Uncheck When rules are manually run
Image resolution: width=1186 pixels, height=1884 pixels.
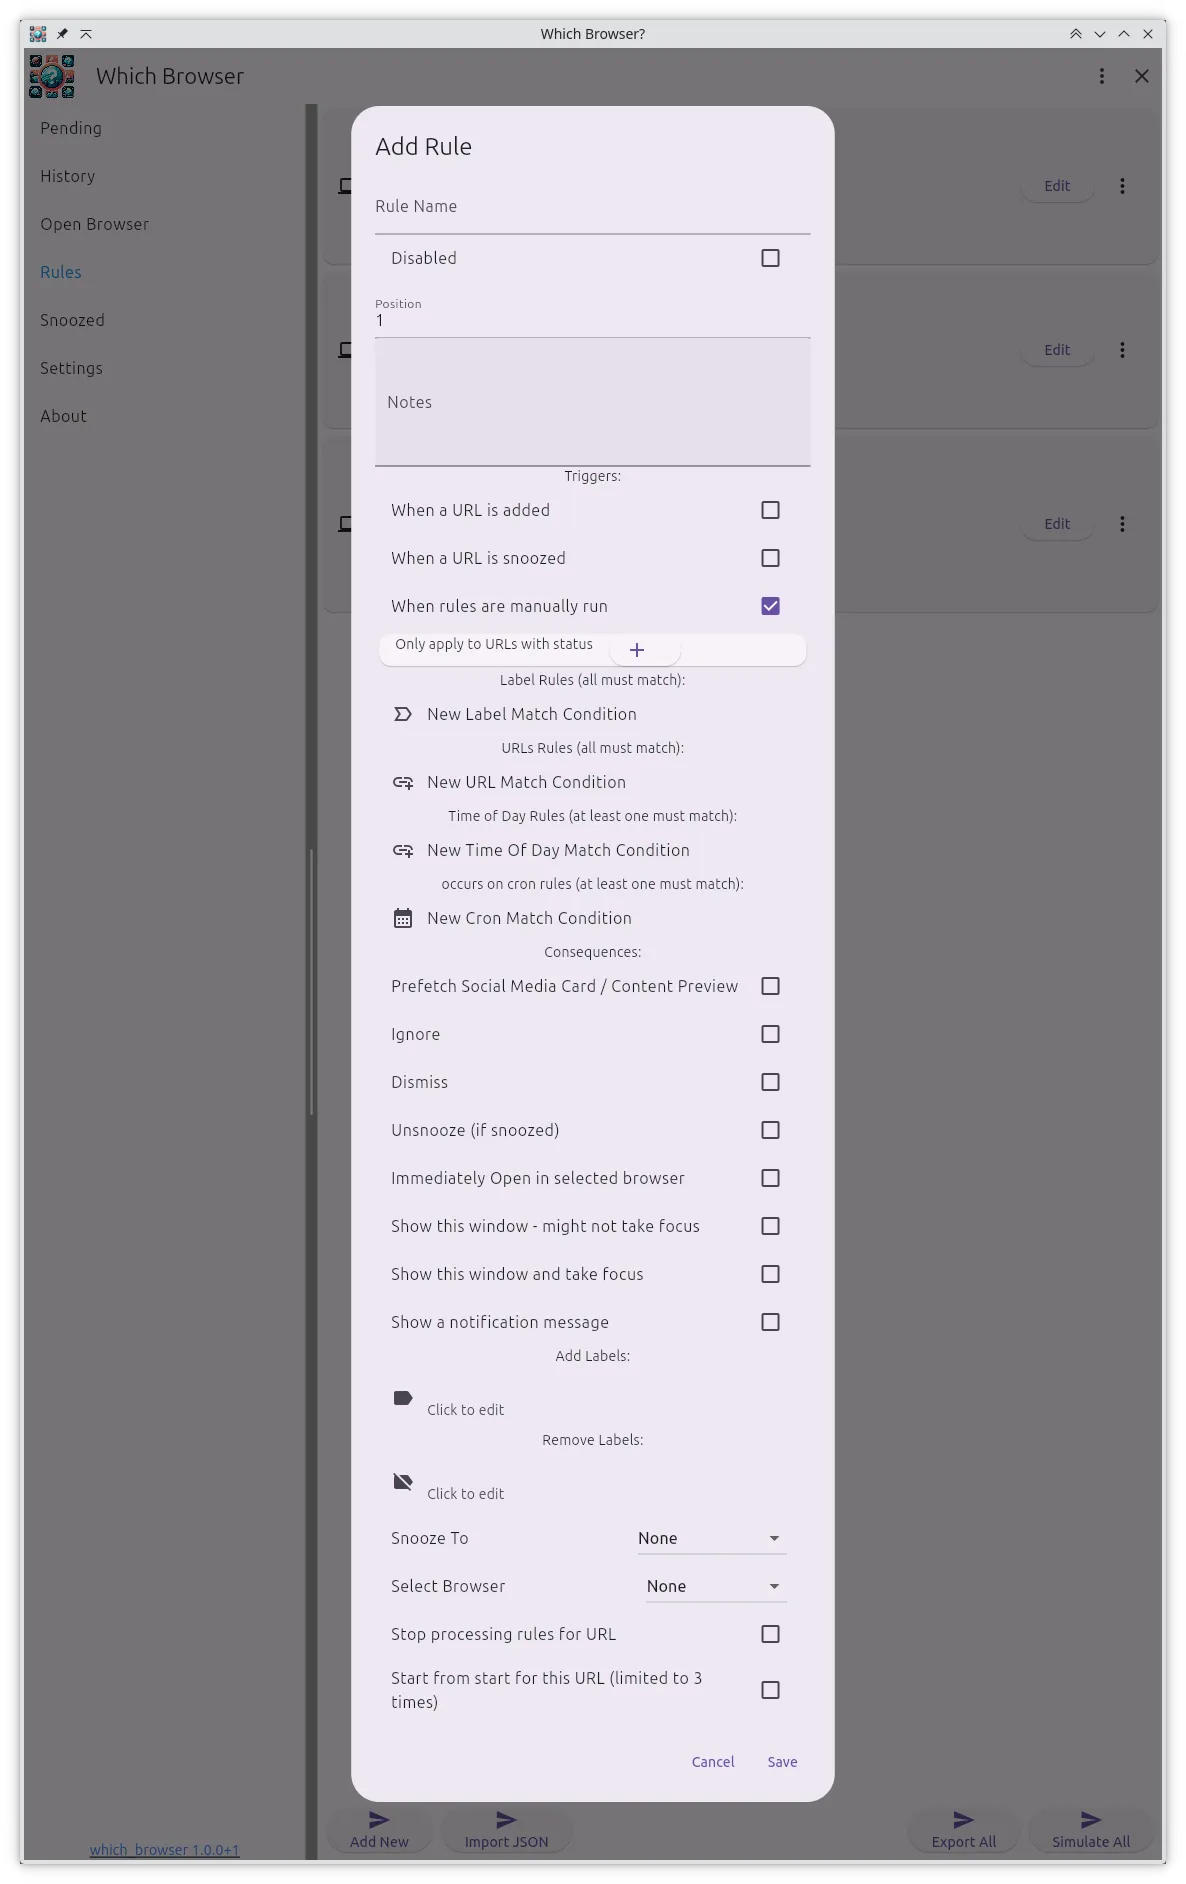point(770,606)
